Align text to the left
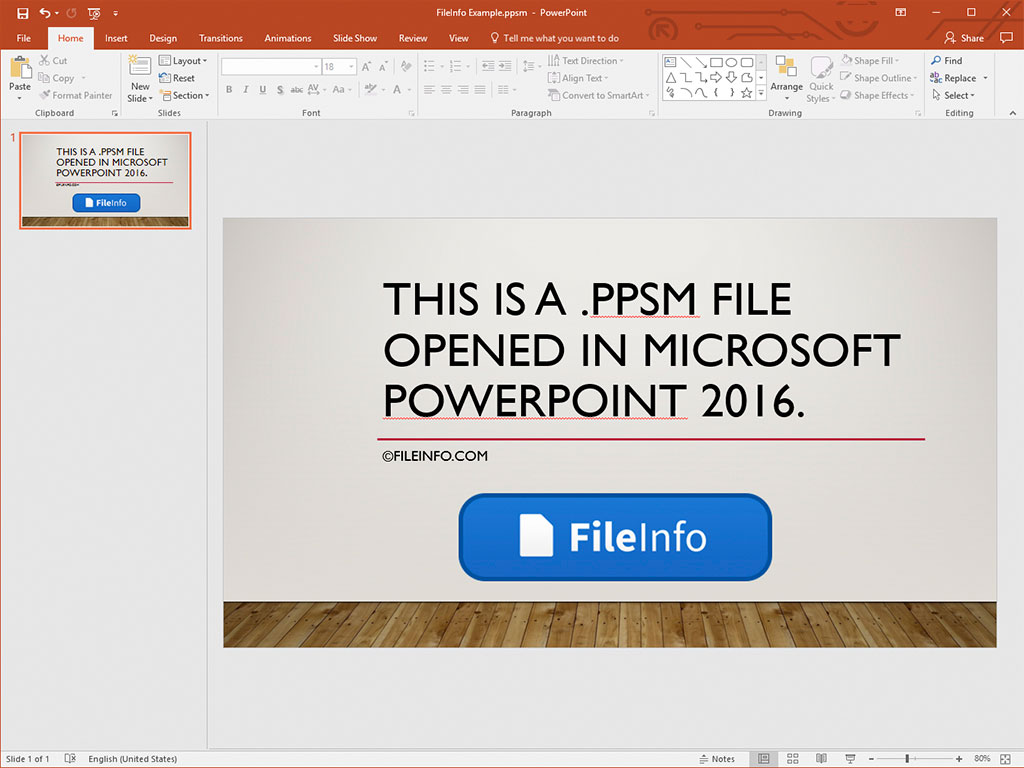The width and height of the screenshot is (1024, 768). [429, 89]
